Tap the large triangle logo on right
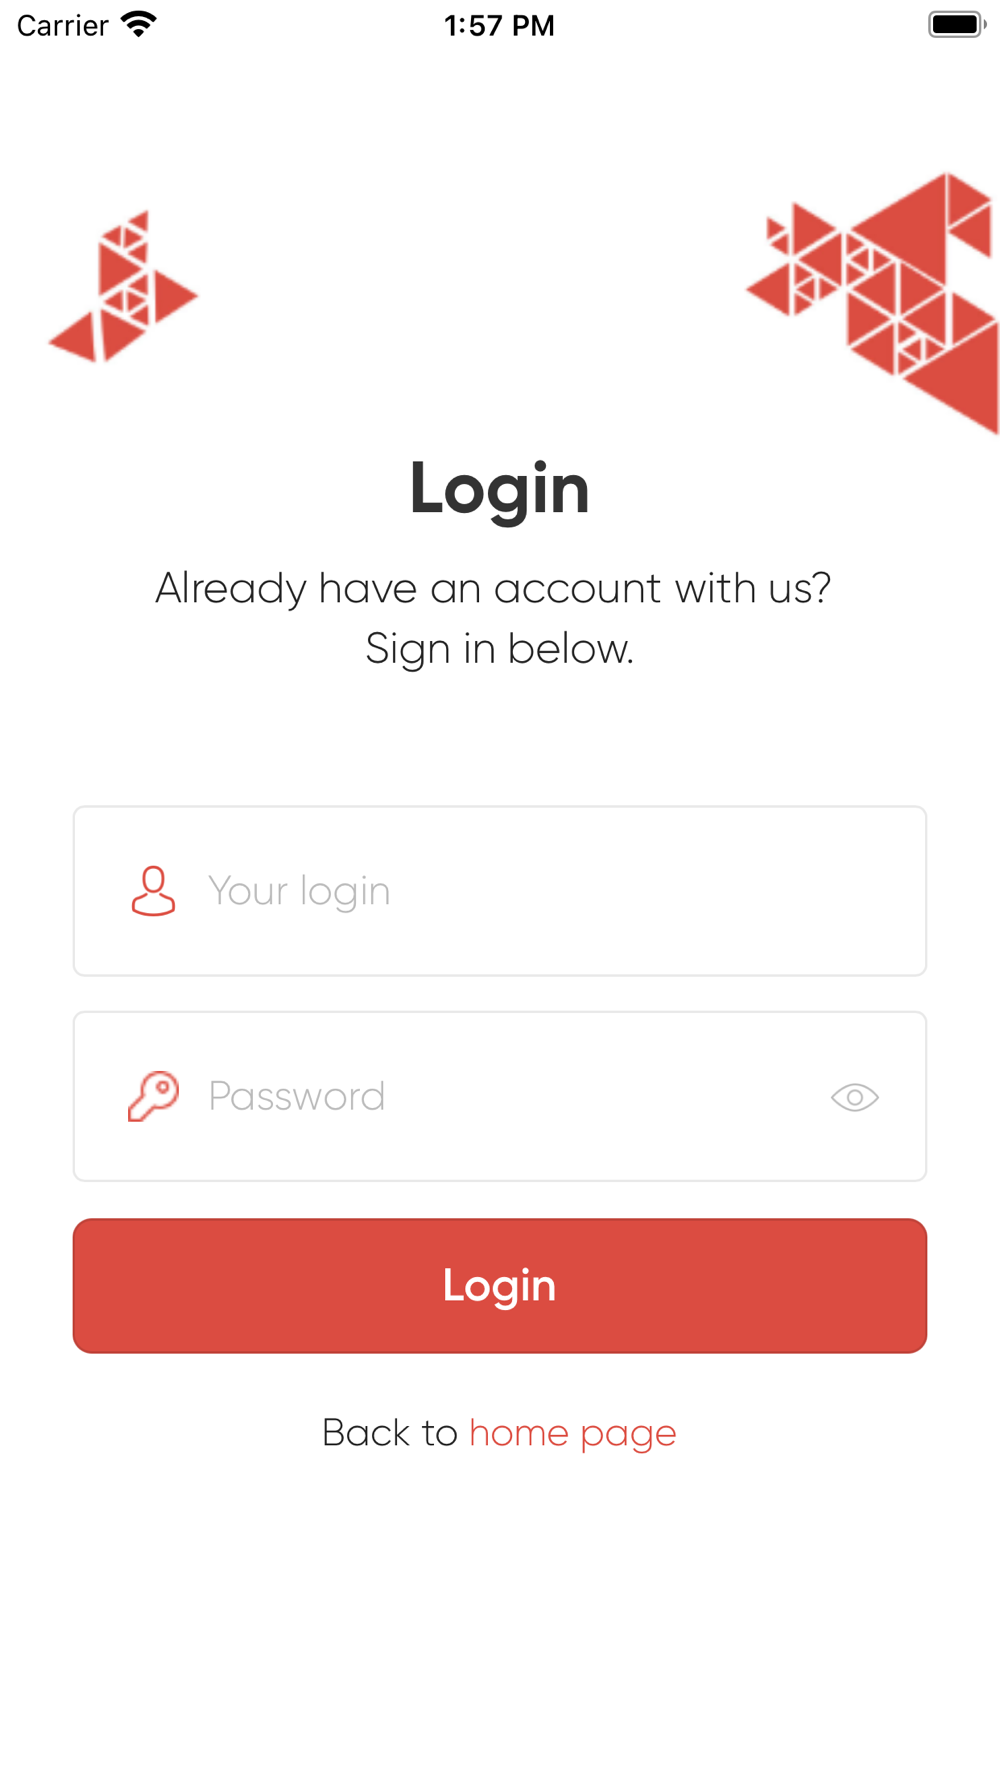This screenshot has width=1000, height=1778. (x=872, y=303)
